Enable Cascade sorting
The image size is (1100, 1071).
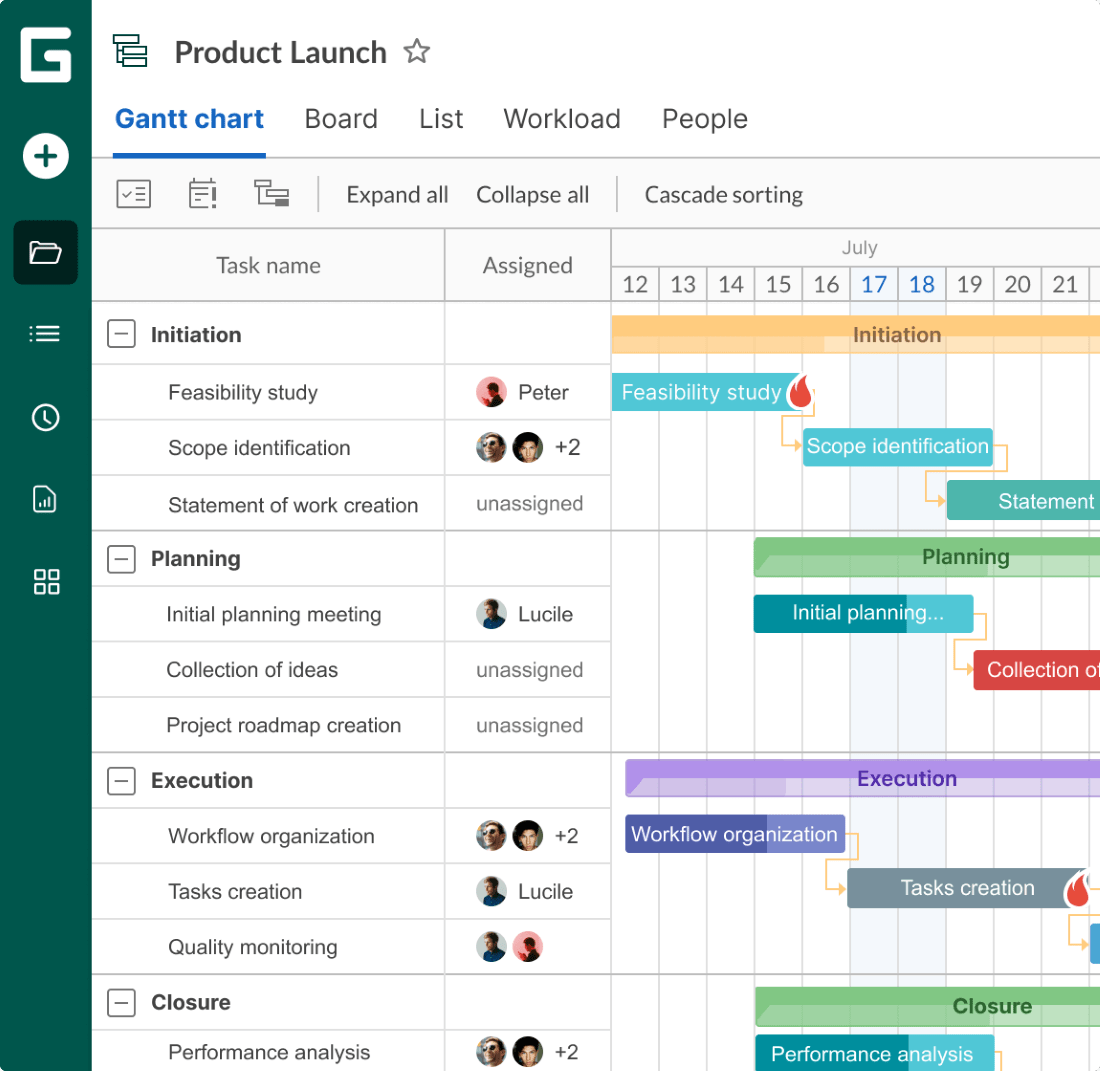(x=724, y=194)
